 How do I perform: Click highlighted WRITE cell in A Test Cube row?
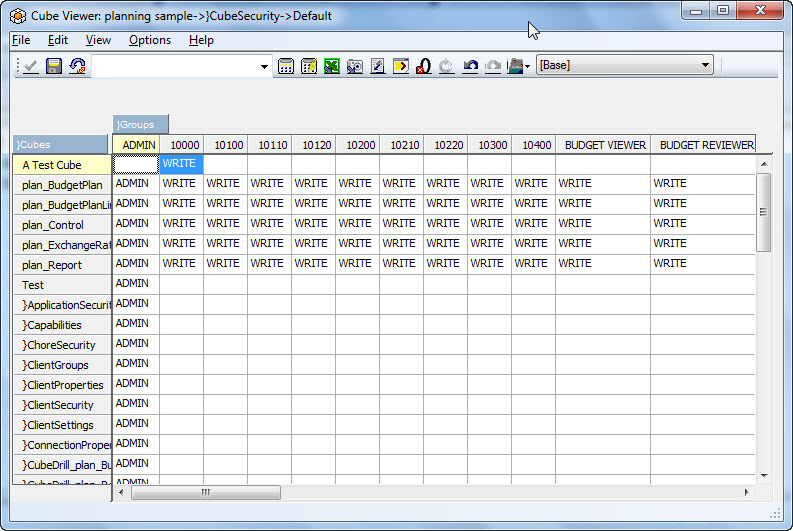(x=182, y=164)
